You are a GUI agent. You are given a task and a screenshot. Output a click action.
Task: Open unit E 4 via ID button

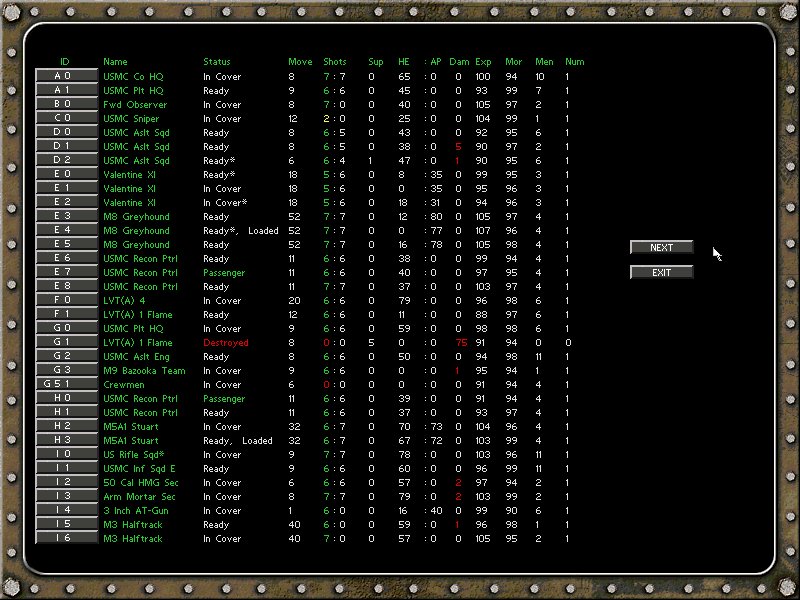66,231
